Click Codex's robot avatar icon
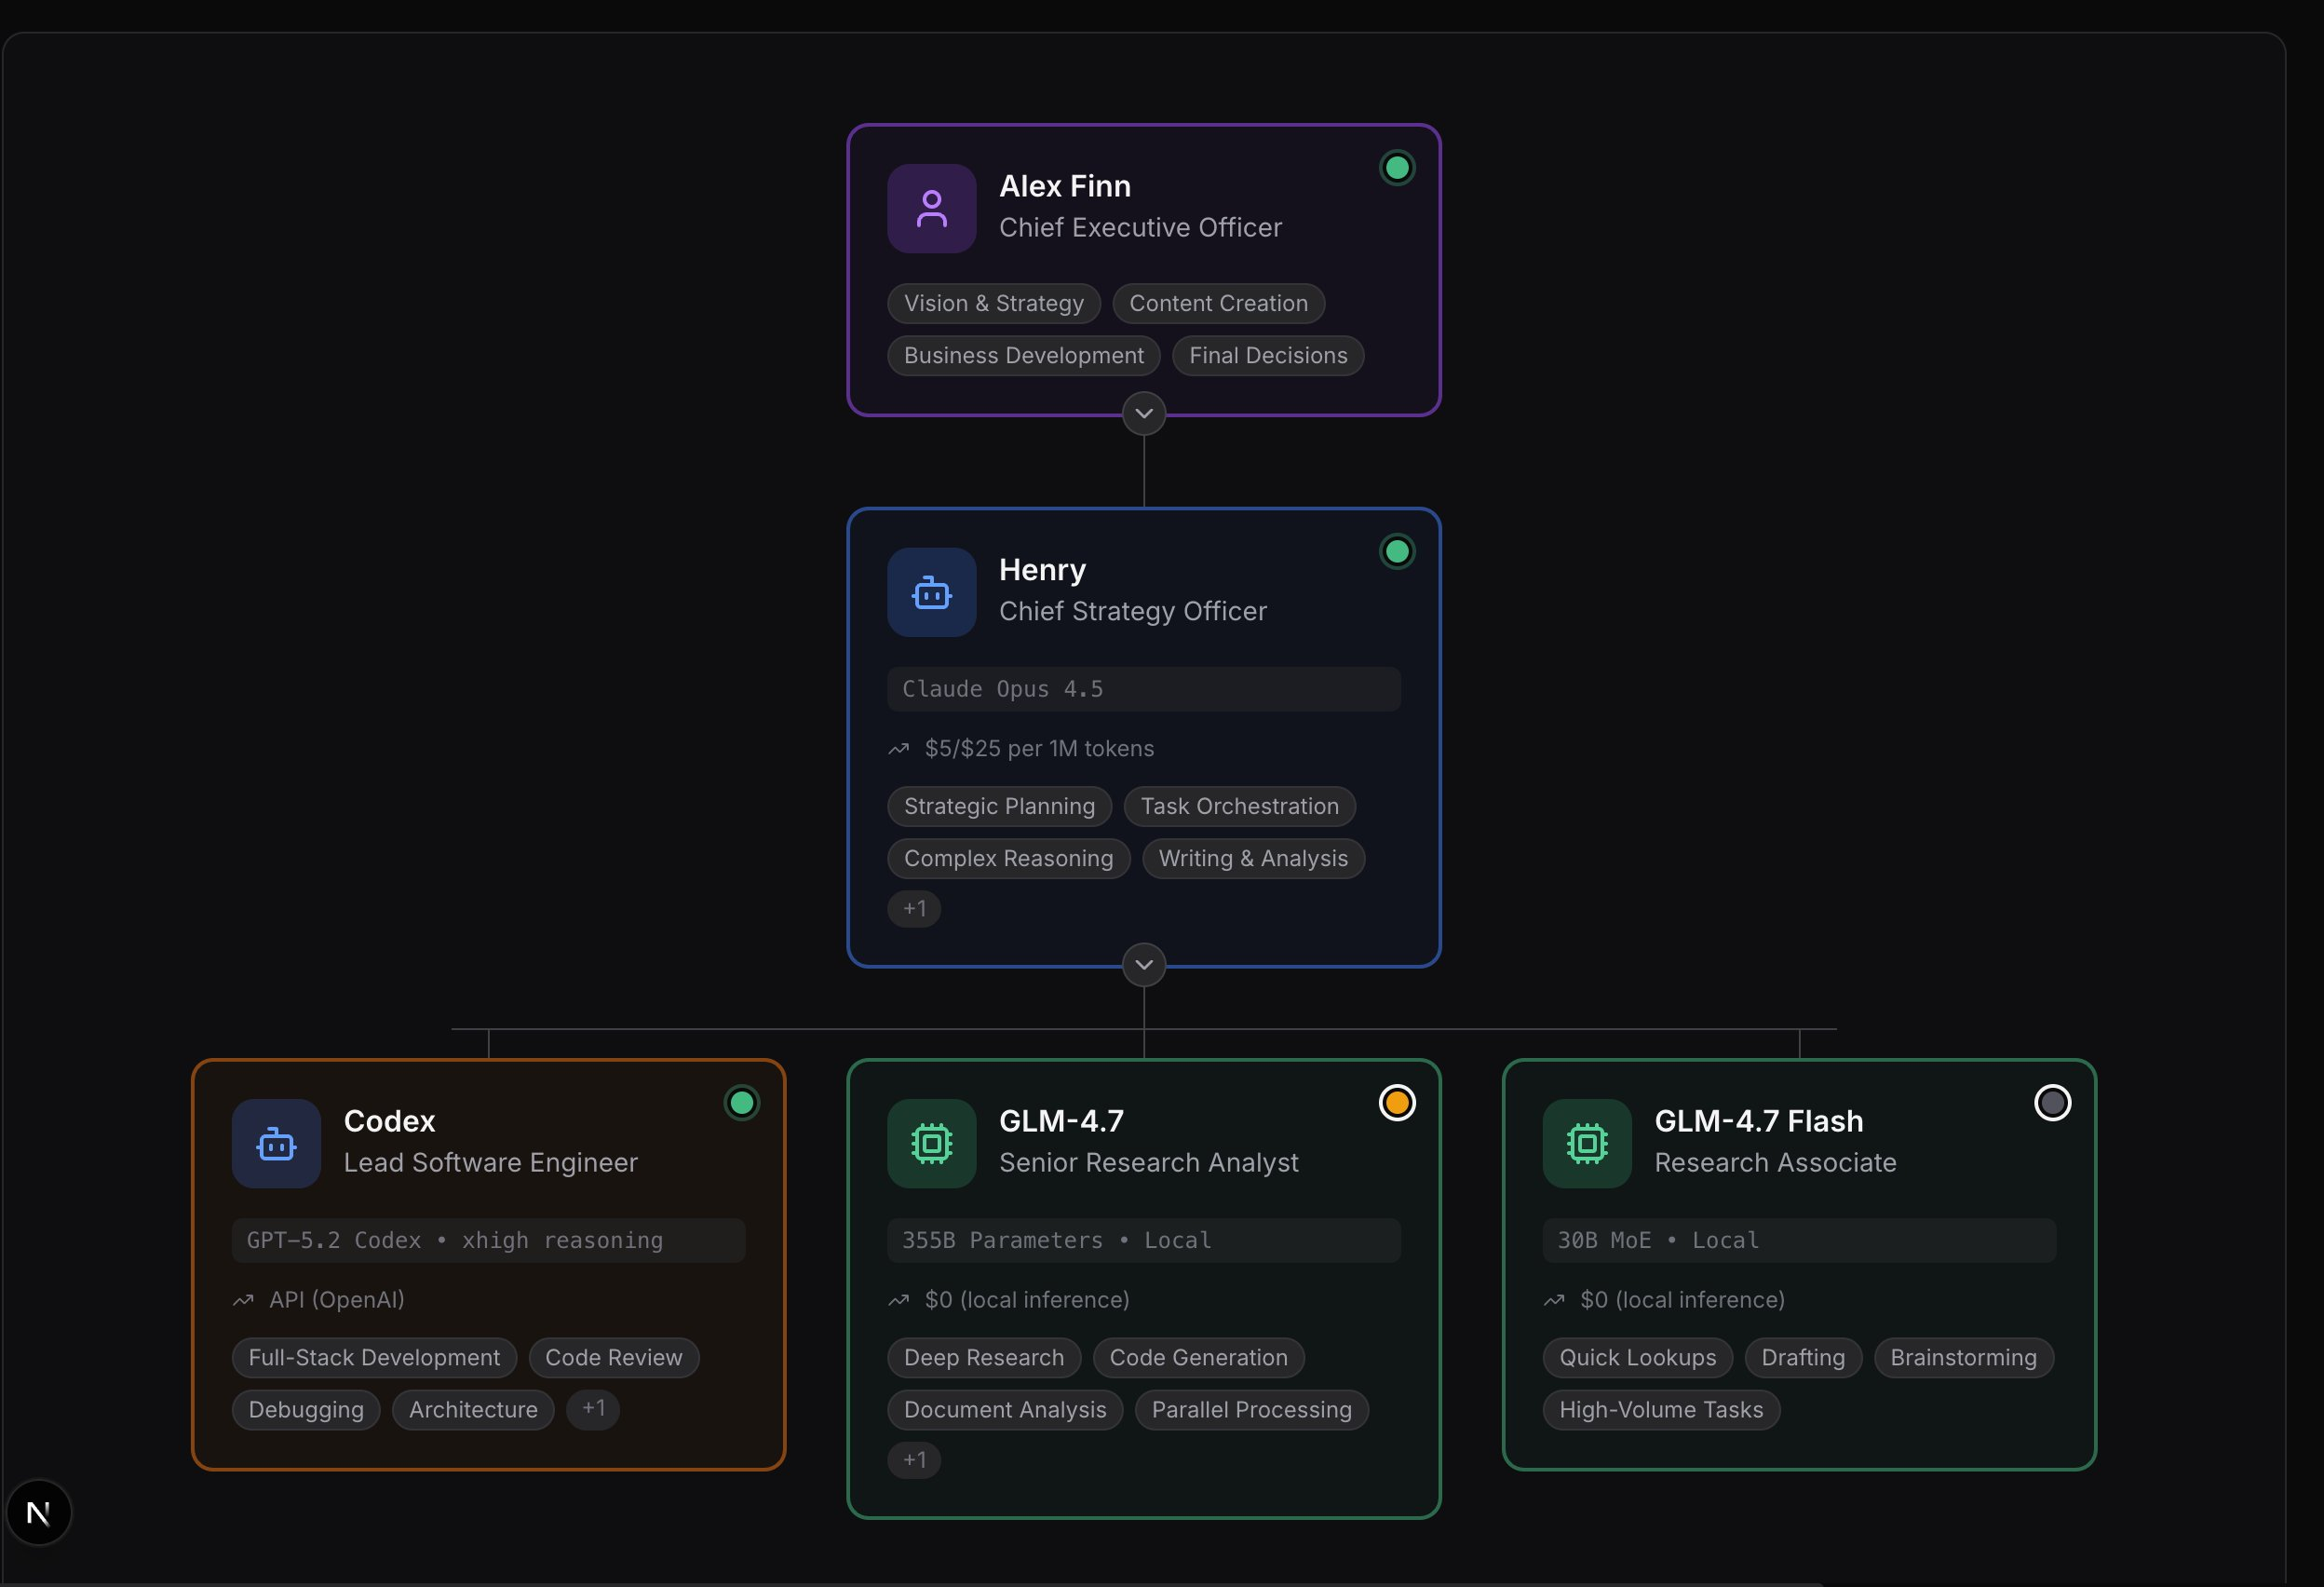Image resolution: width=2324 pixels, height=1587 pixels. click(x=276, y=1143)
